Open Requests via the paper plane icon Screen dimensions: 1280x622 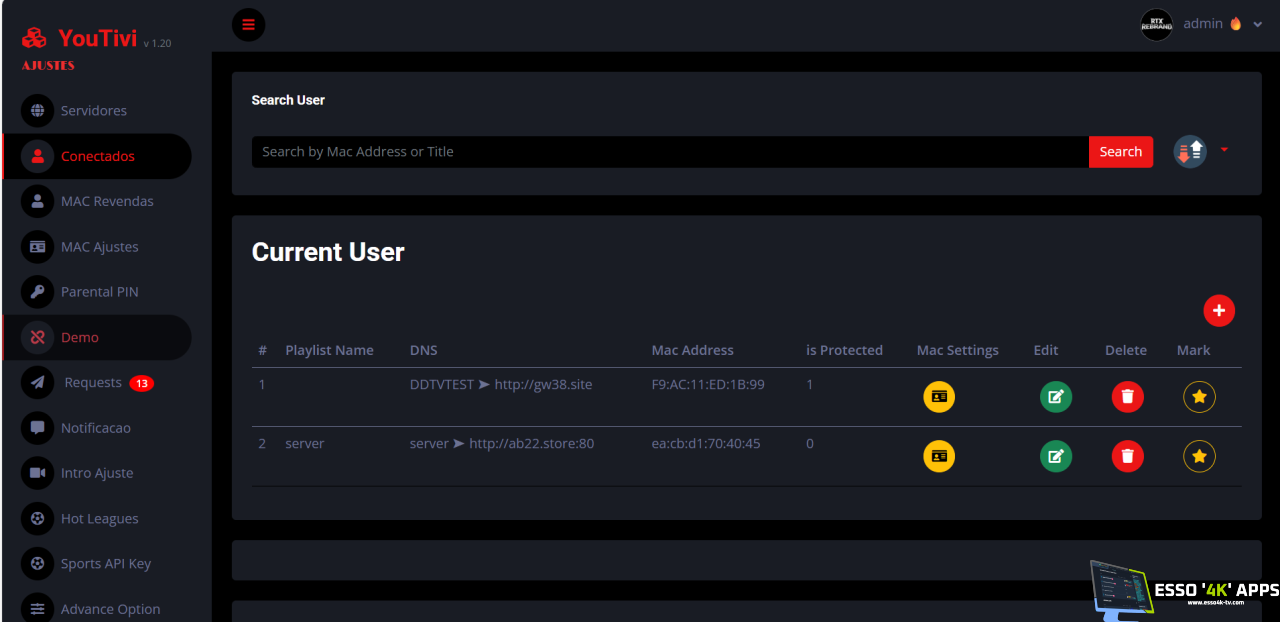coord(37,382)
